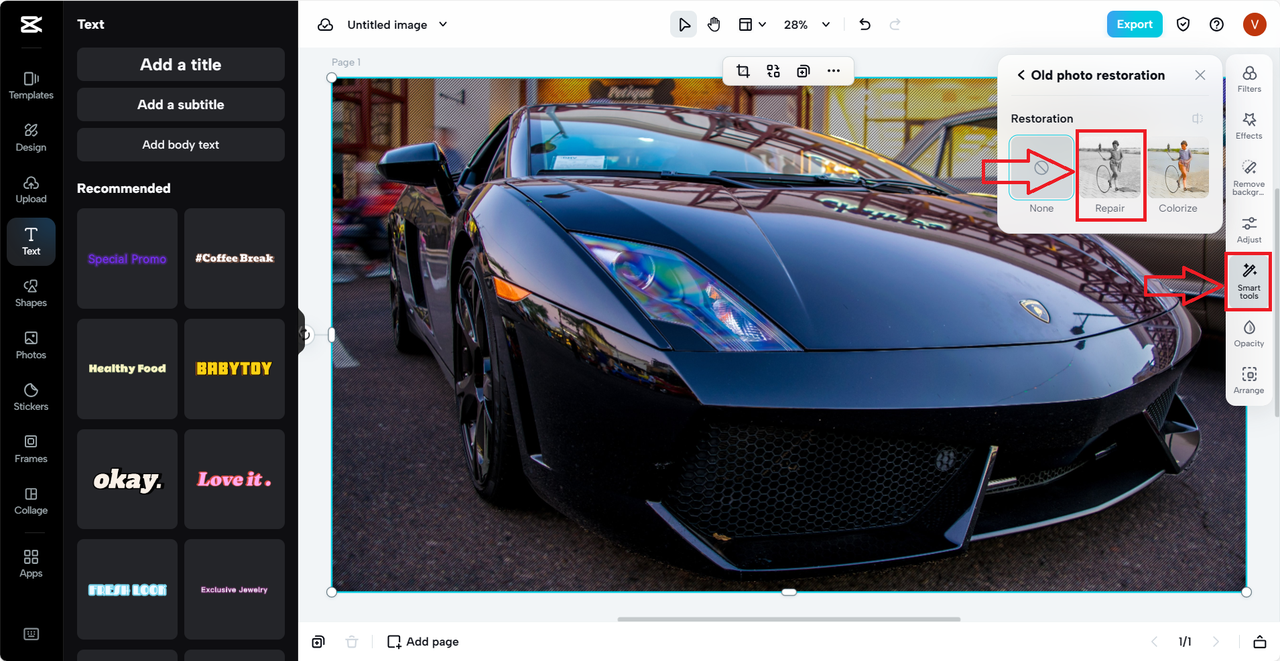This screenshot has height=661, width=1280.
Task: Click the cloud save status icon
Action: coord(325,24)
